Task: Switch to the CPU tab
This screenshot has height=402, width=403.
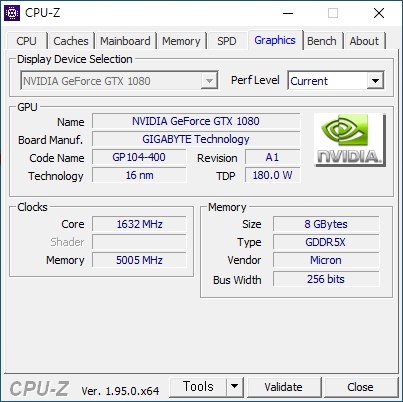Action: click(x=26, y=41)
